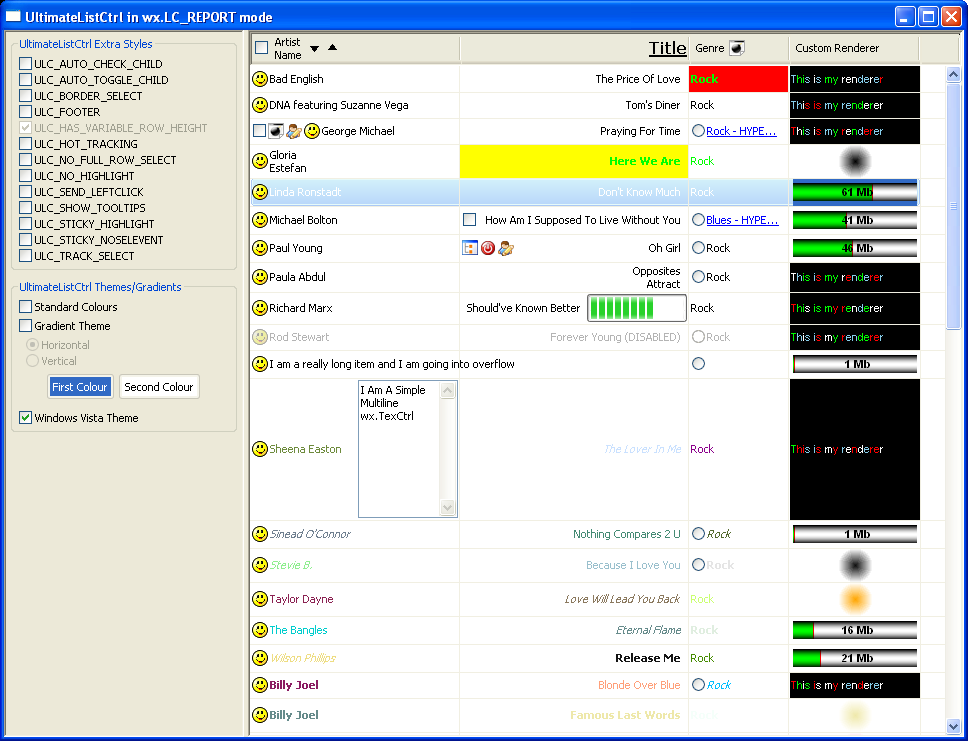The image size is (968, 741).
Task: Enable the ULC_HOT_TRACKING style checkbox
Action: 26,144
